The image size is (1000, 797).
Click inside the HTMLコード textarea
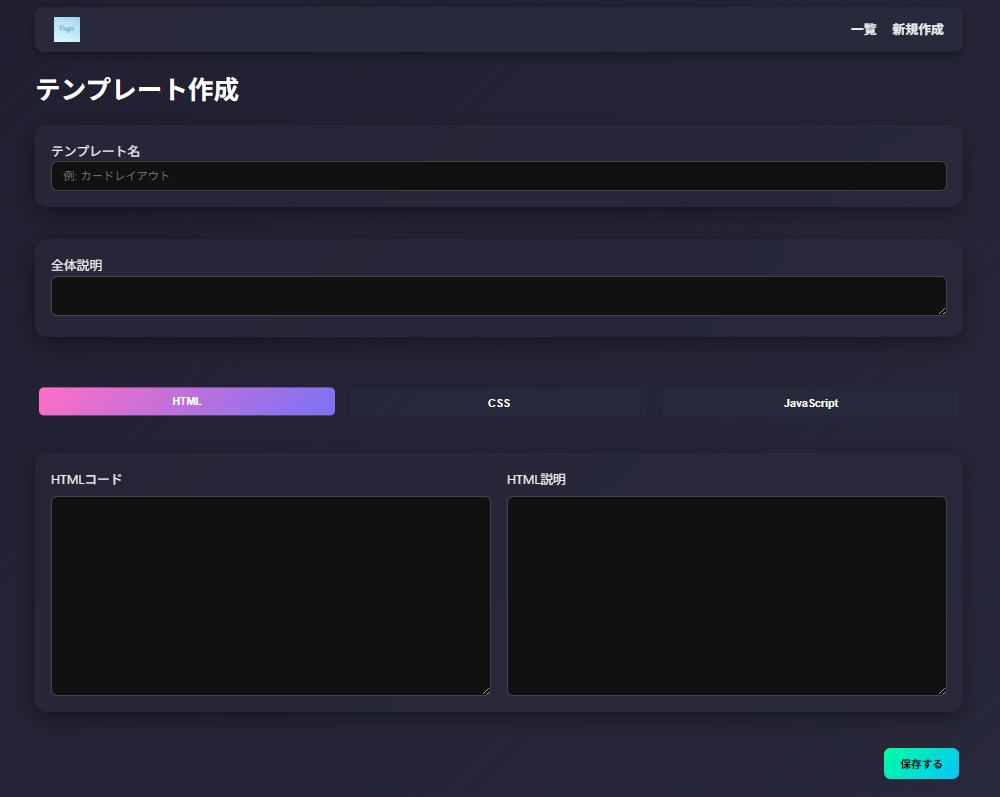(270, 595)
